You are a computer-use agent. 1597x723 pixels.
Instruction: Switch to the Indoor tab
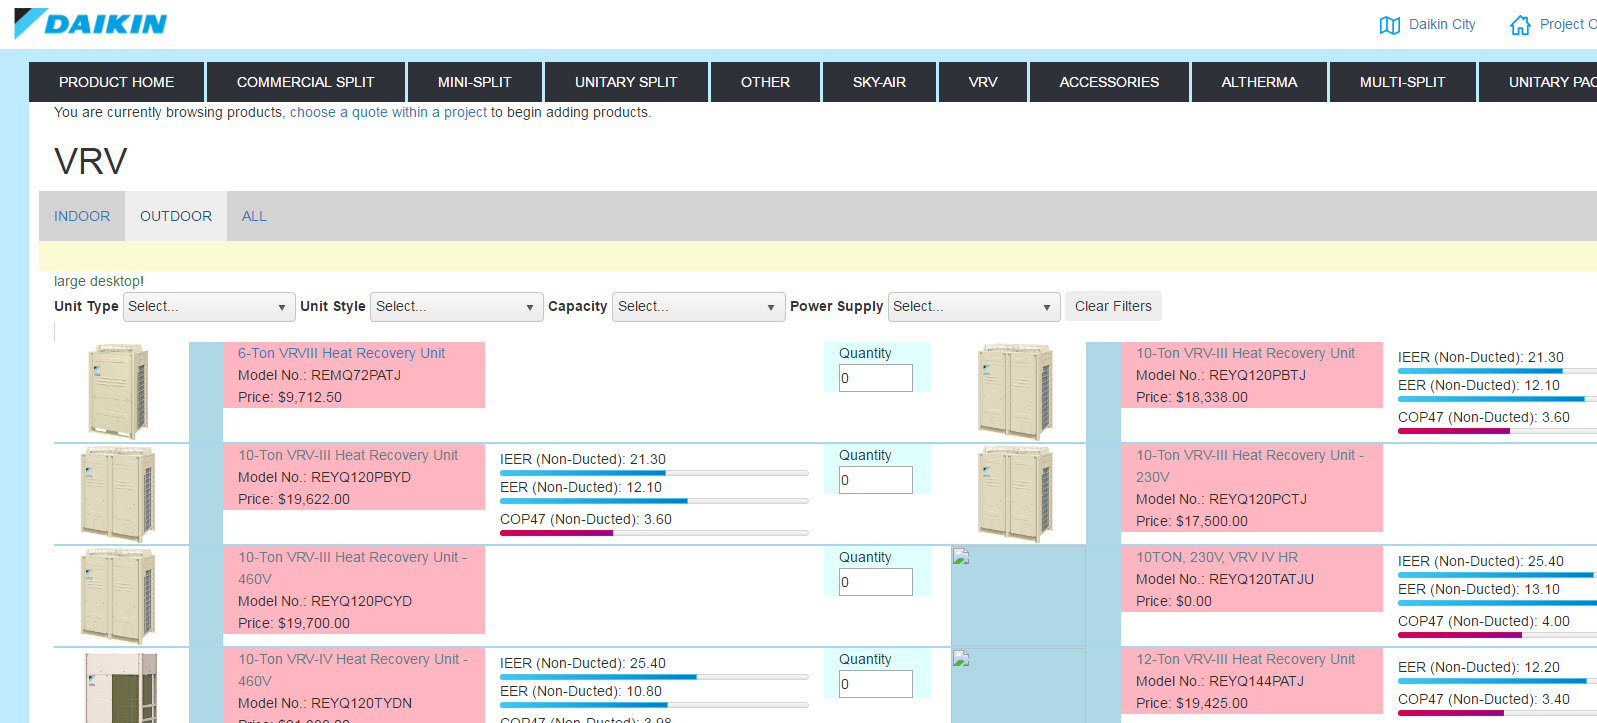[82, 216]
